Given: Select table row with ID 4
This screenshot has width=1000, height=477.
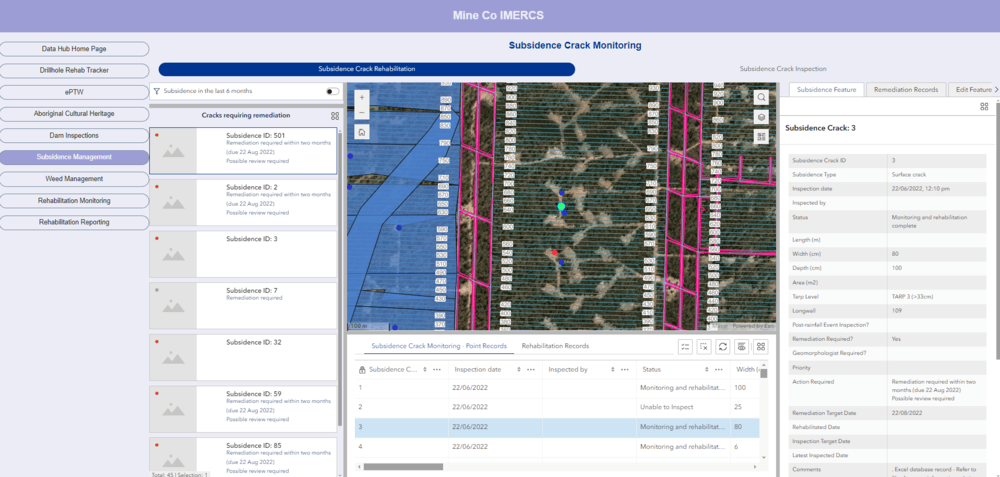Looking at the screenshot, I should click(557, 446).
